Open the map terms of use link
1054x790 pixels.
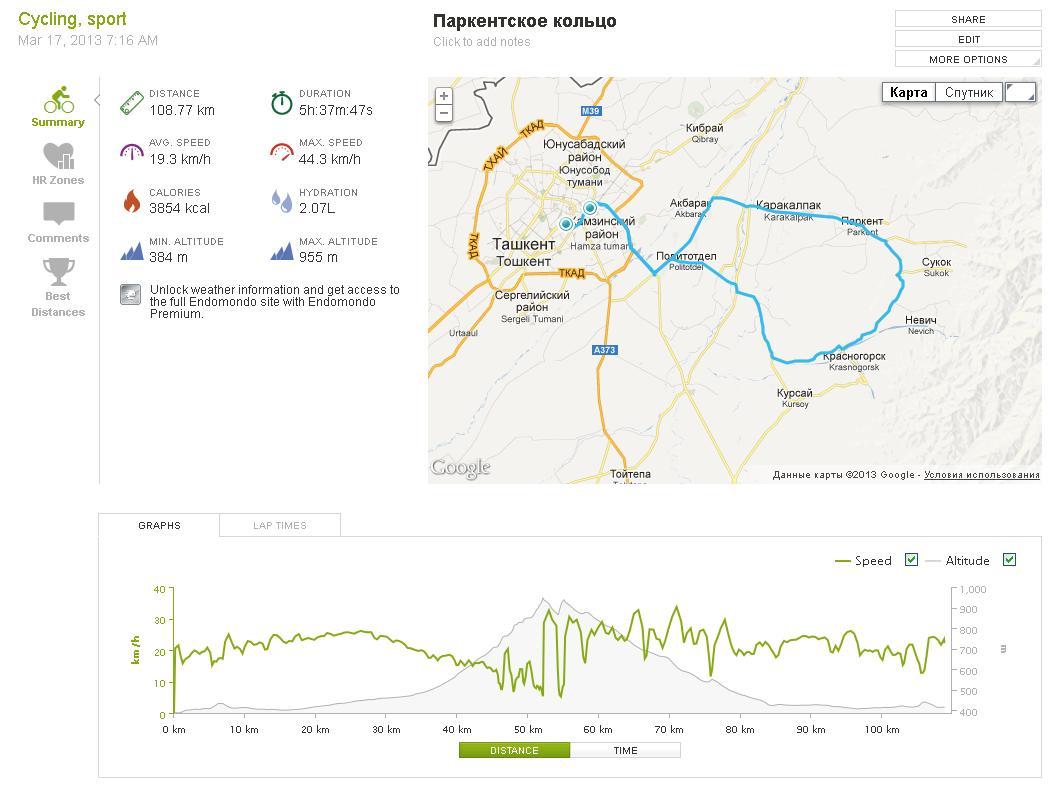(x=981, y=475)
